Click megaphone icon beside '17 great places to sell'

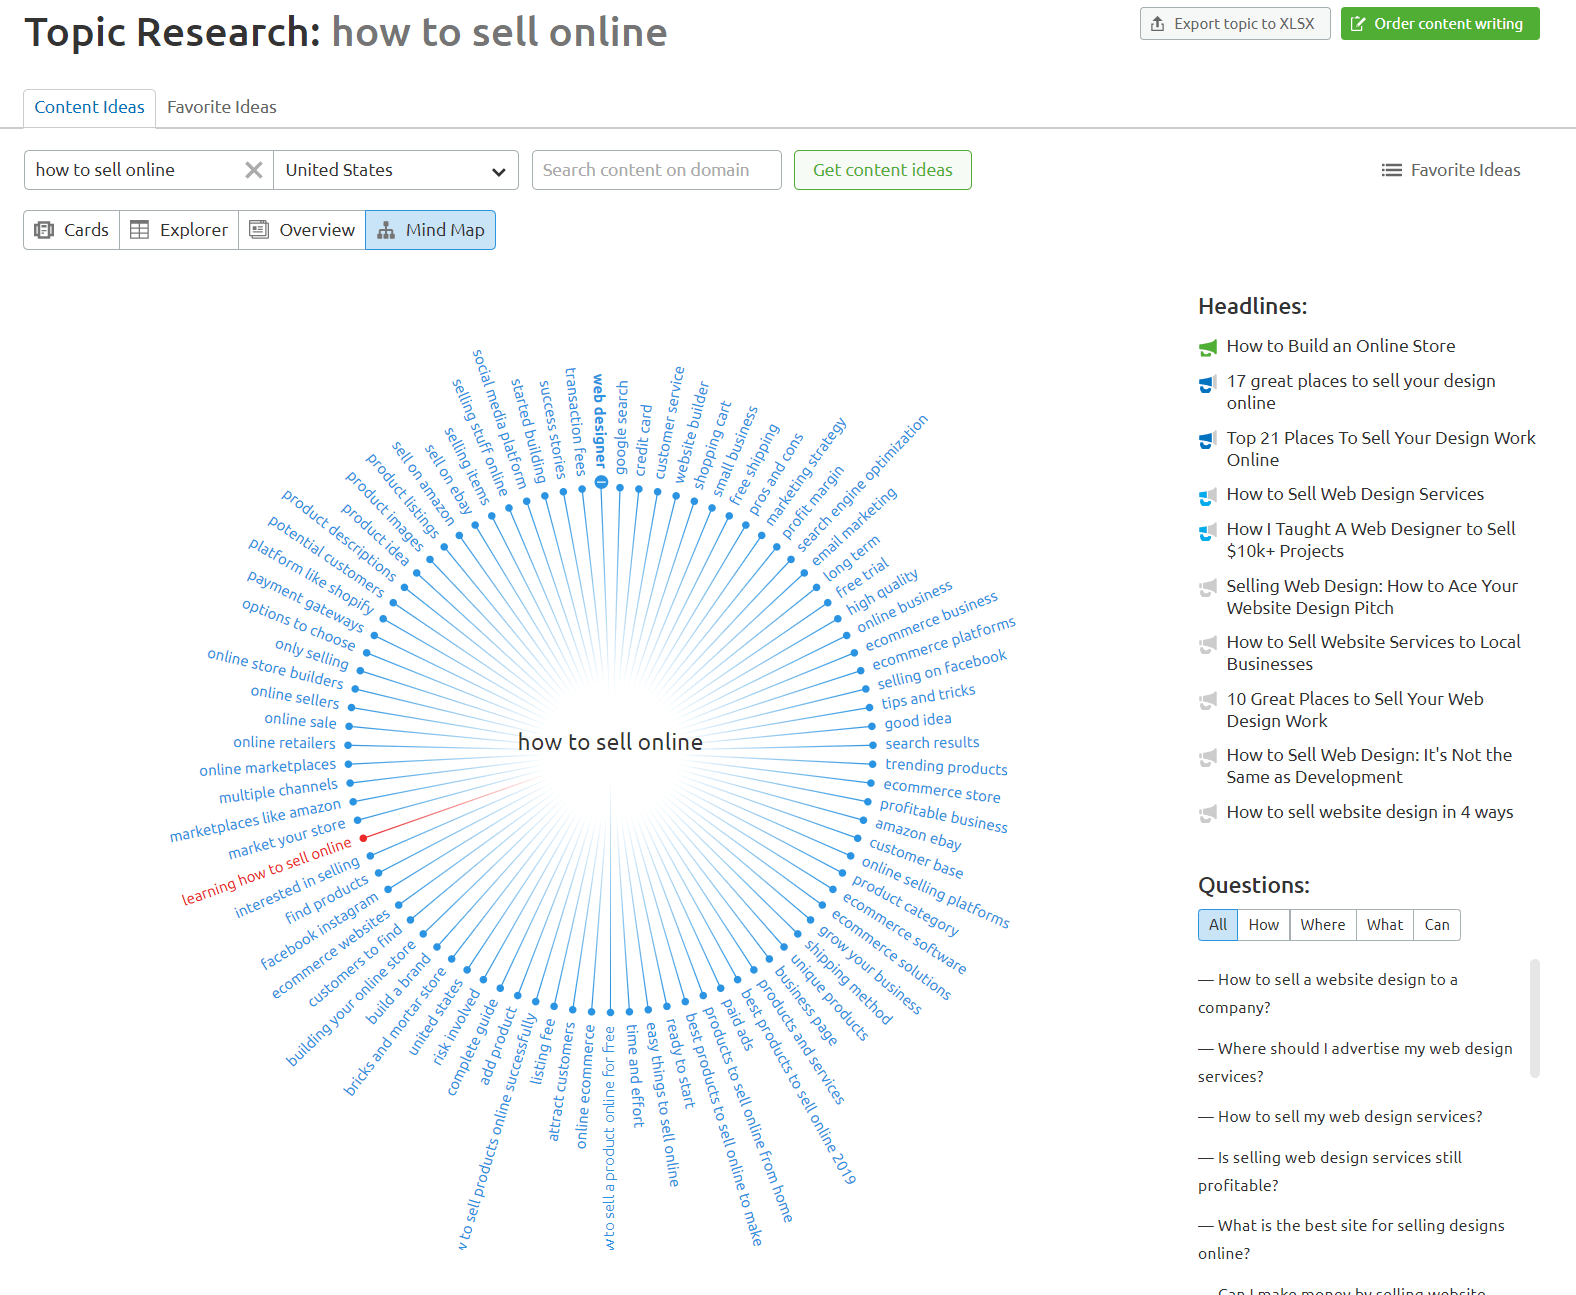click(1208, 383)
